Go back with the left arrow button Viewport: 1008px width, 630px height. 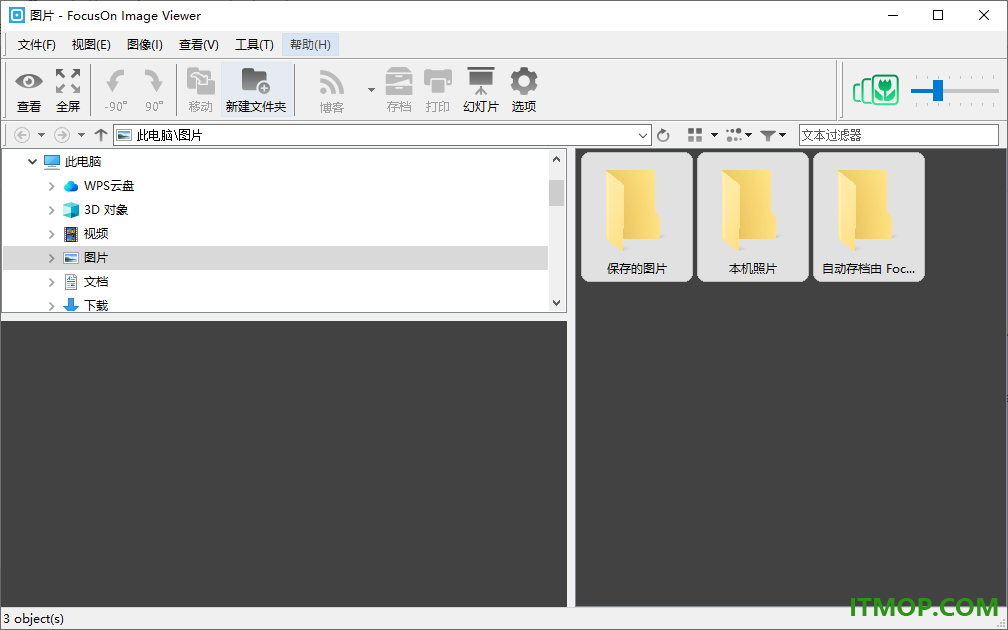[x=22, y=135]
